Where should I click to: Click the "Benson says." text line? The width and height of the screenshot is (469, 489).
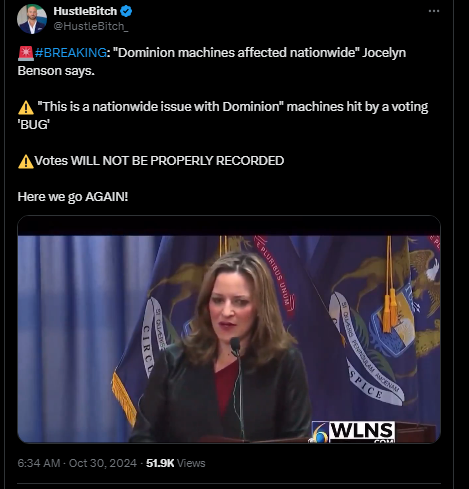point(56,71)
